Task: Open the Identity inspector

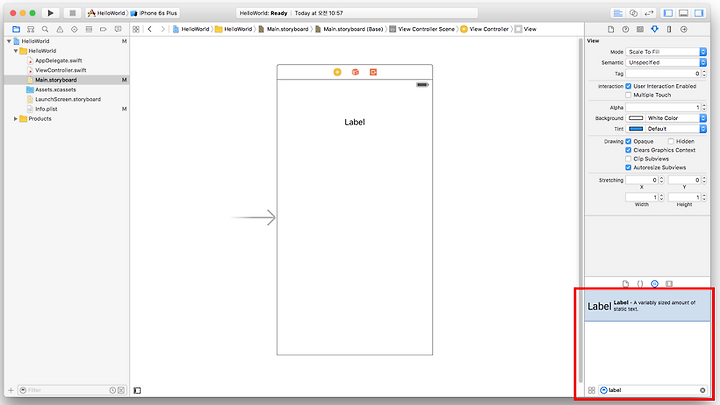Action: point(640,29)
